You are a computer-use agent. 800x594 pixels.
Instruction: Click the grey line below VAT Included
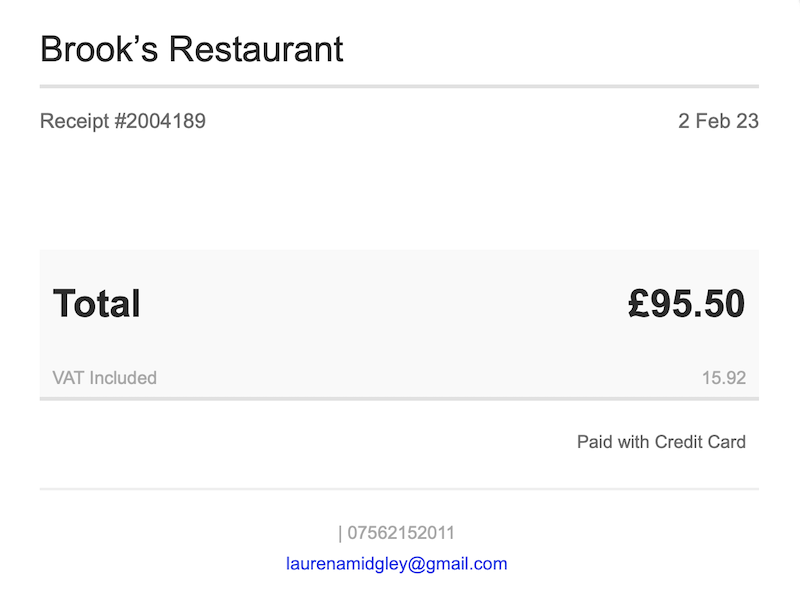pyautogui.click(x=400, y=398)
